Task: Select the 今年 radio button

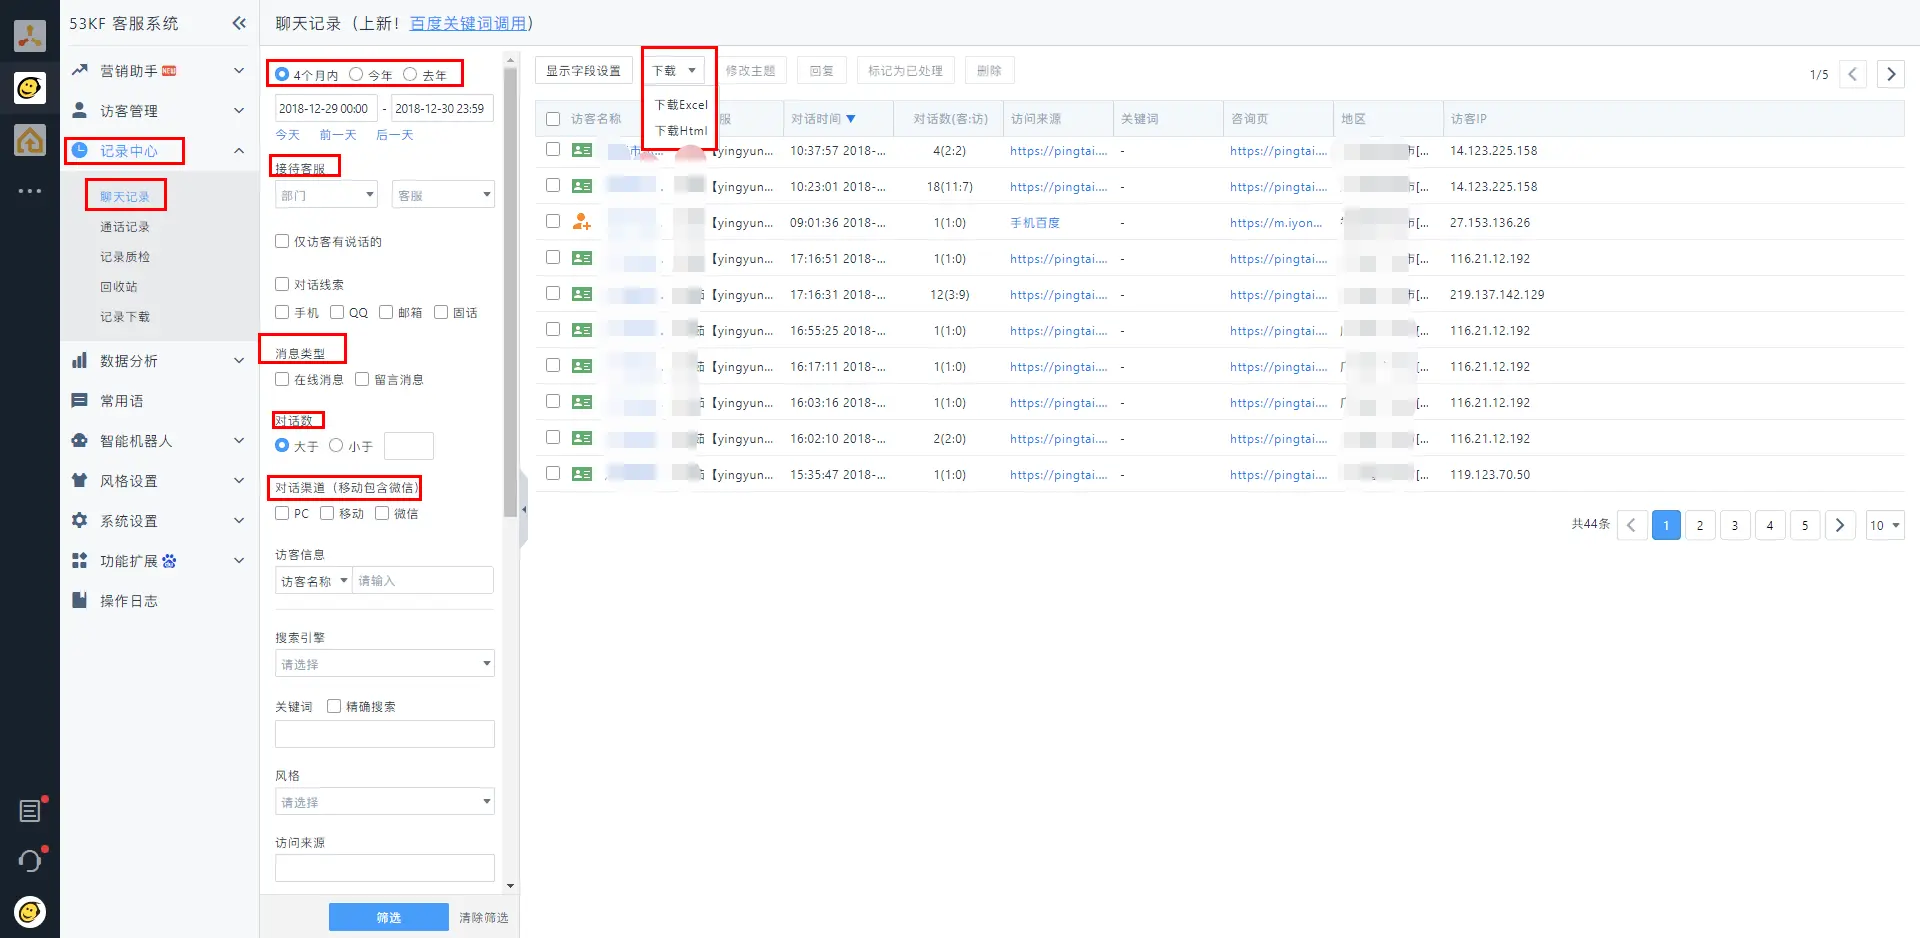Action: 356,75
